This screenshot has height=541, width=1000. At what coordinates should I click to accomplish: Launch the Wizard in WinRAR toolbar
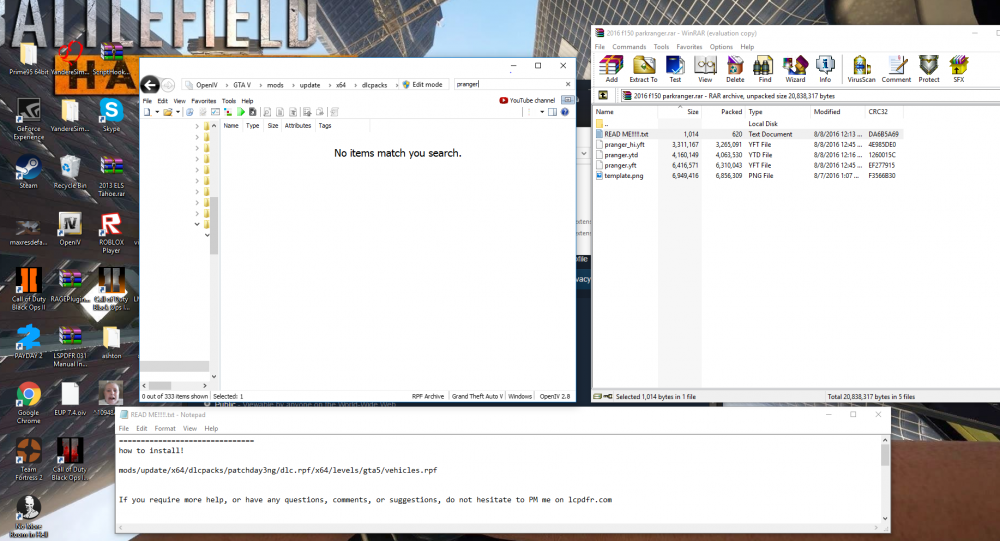[x=795, y=69]
